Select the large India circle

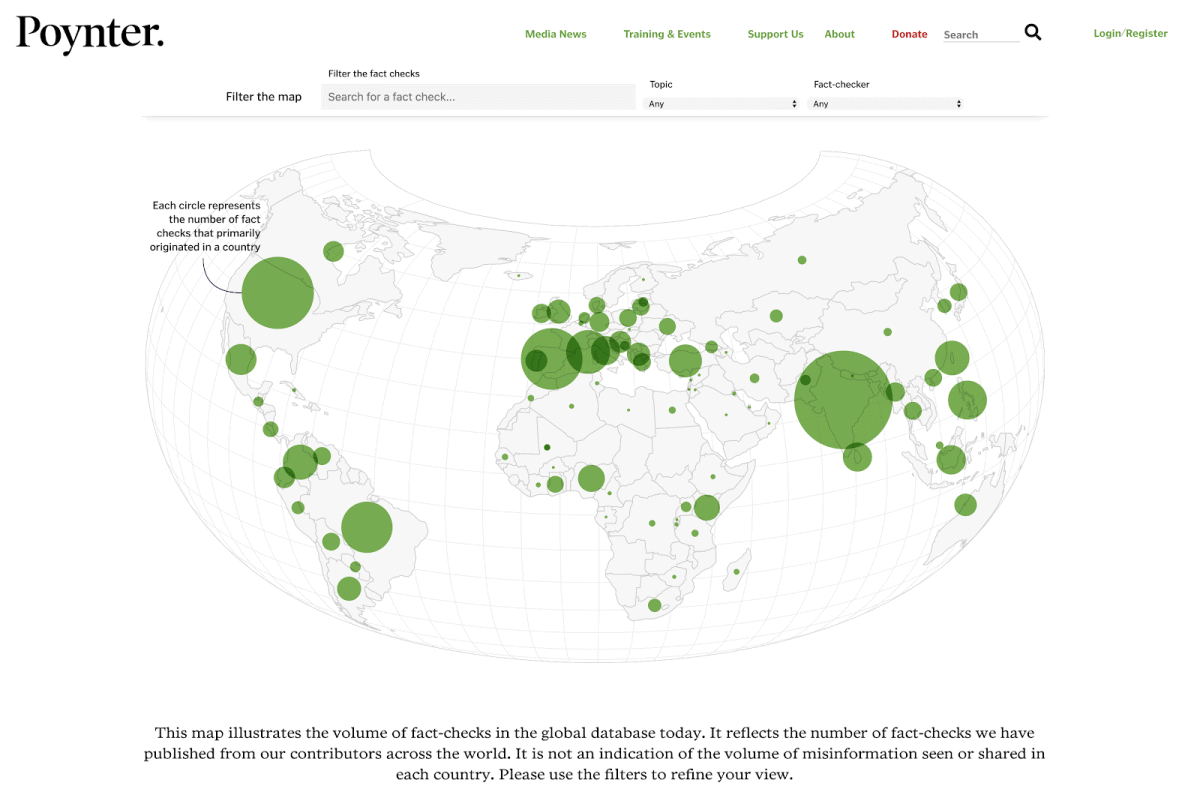[x=842, y=399]
